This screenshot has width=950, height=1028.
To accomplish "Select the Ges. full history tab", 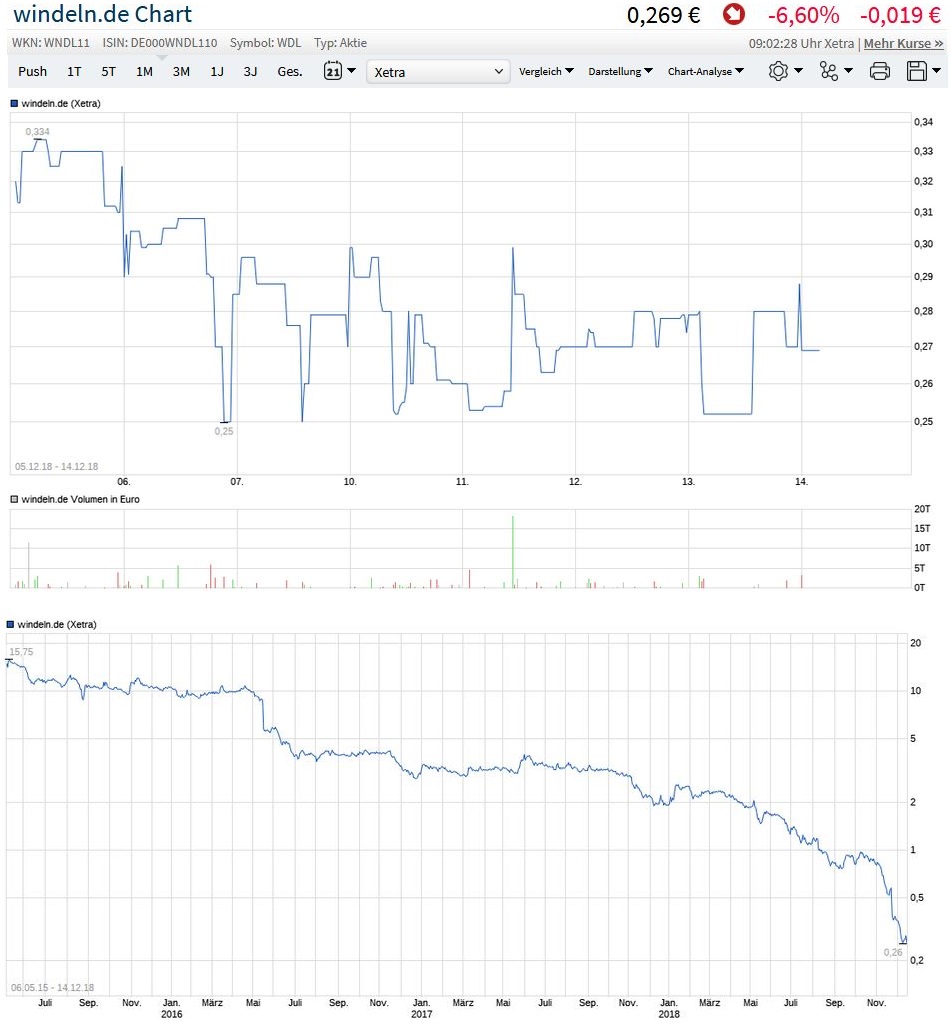I will (x=290, y=71).
